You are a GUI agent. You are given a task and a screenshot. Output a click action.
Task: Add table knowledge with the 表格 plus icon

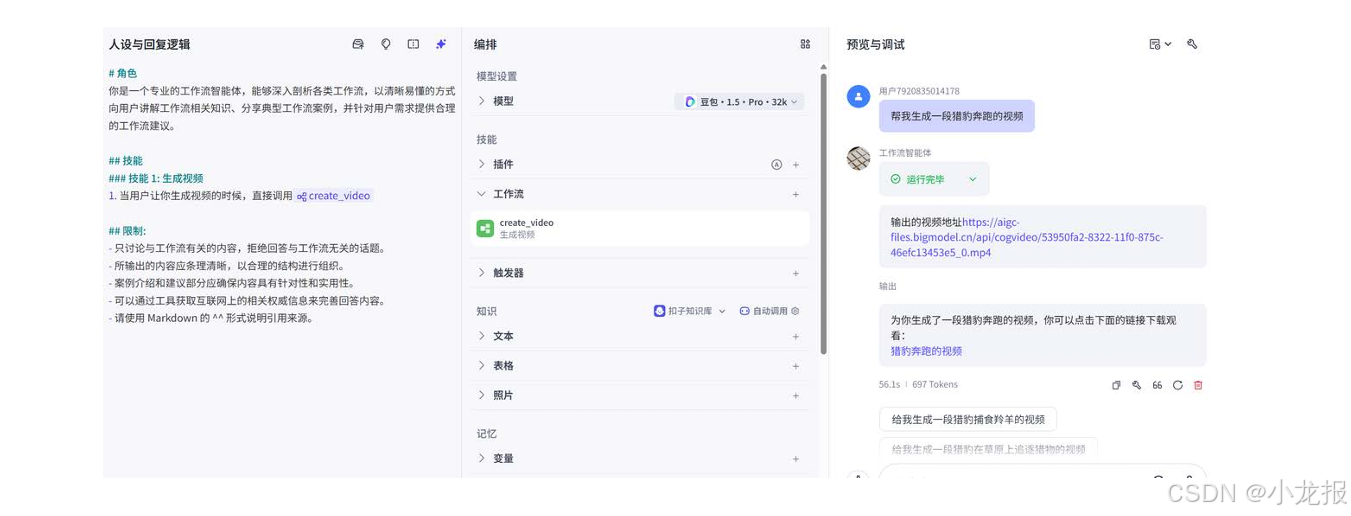pyautogui.click(x=796, y=366)
